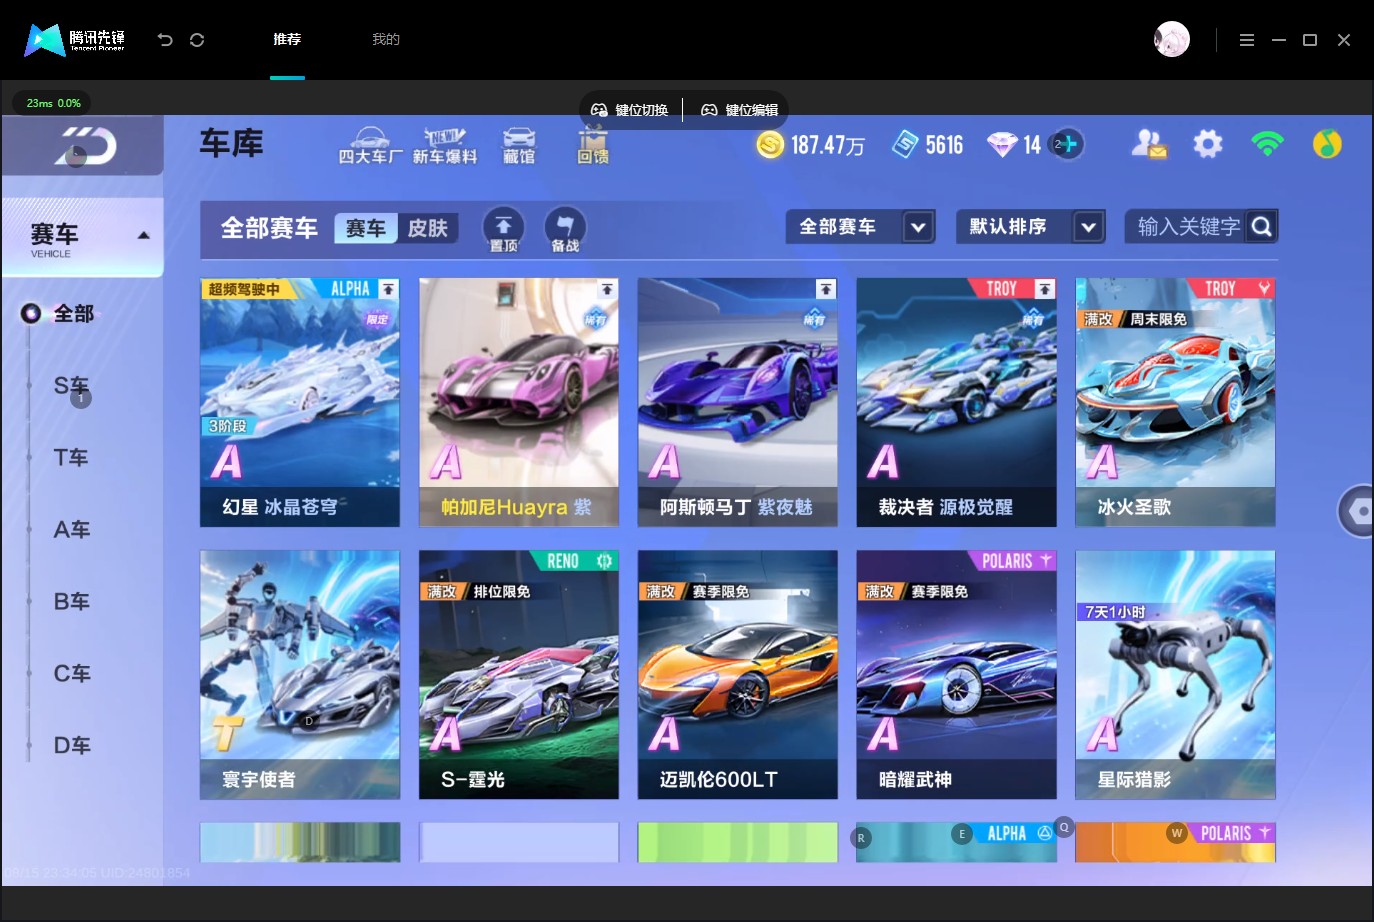Select the 阿斯顿马丁 紫夜魅 car card

coord(738,402)
